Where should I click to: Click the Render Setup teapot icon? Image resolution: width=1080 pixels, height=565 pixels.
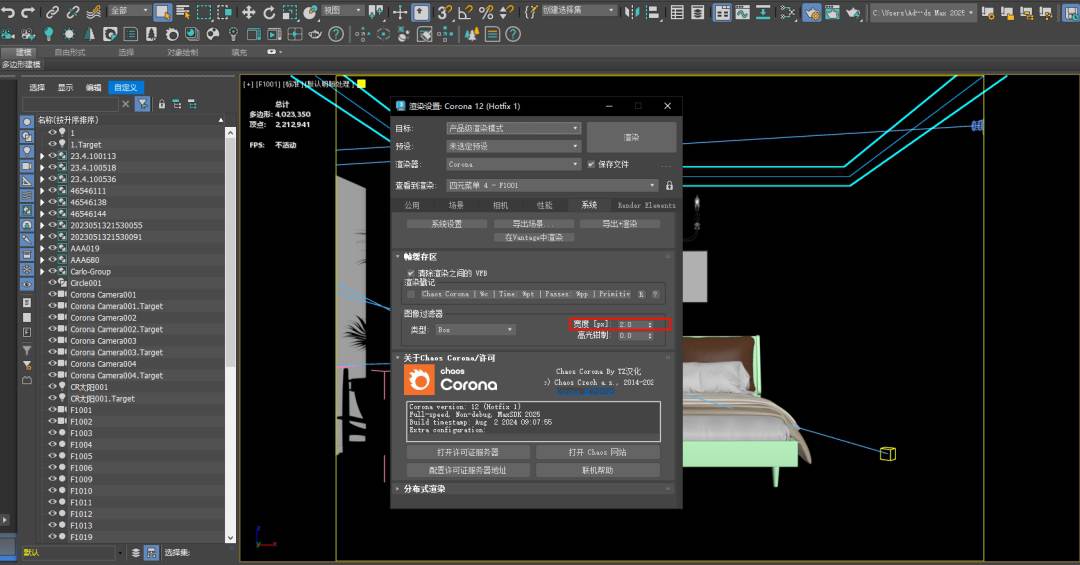pos(812,12)
